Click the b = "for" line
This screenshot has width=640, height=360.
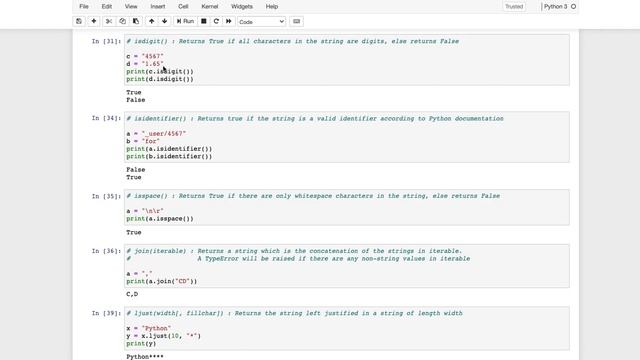pos(143,141)
